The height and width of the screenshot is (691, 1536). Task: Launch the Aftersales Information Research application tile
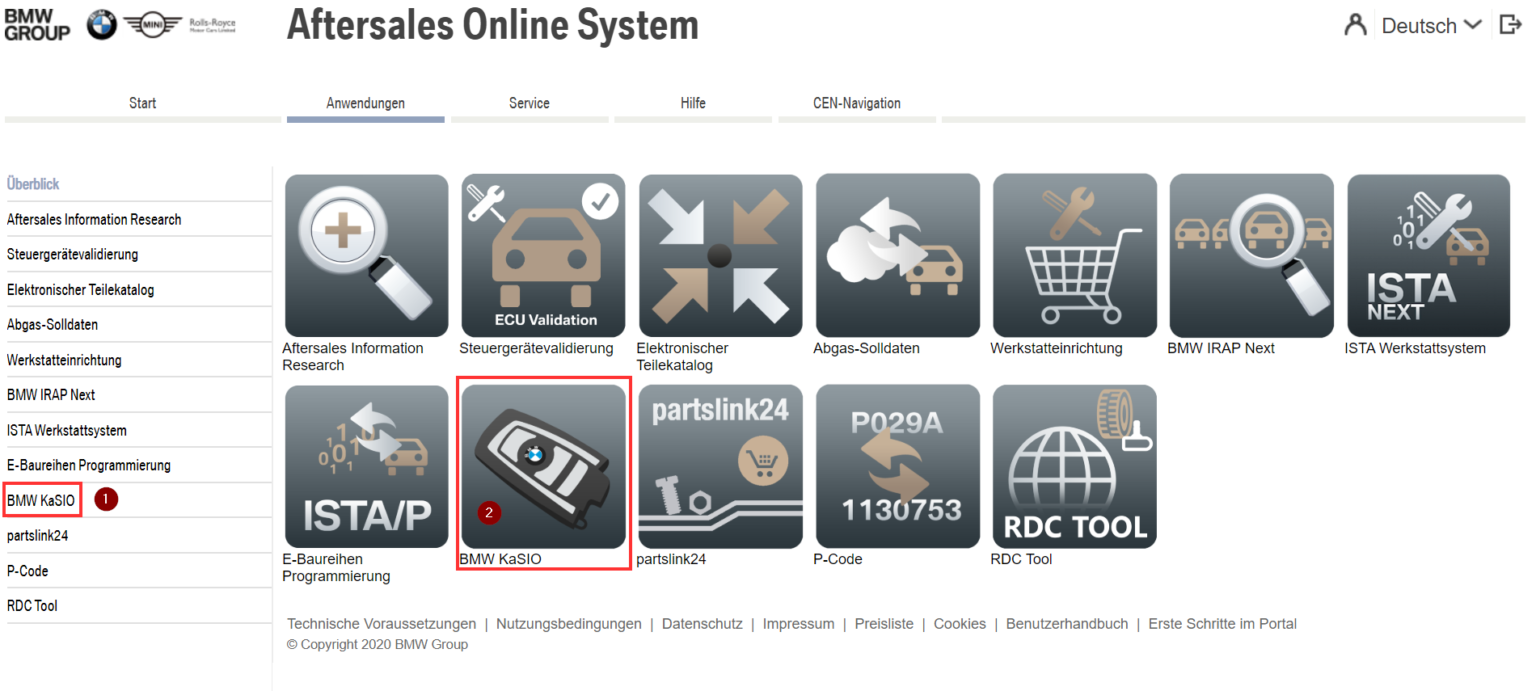click(366, 255)
